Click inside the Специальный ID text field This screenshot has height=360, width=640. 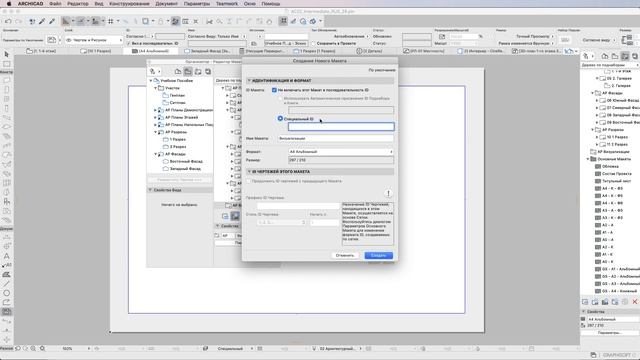(341, 127)
